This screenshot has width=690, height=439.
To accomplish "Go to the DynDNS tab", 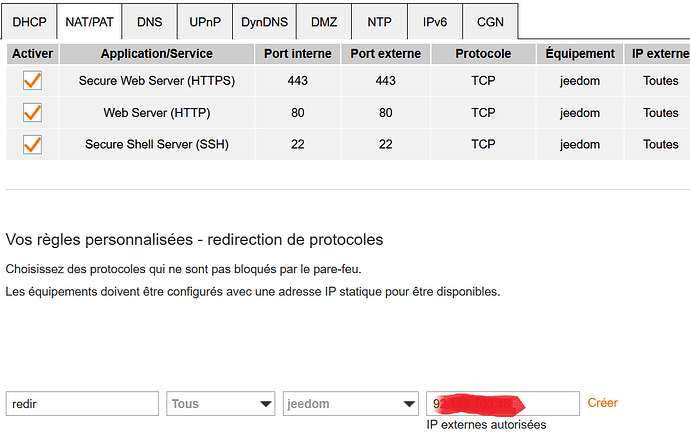I will [x=265, y=21].
